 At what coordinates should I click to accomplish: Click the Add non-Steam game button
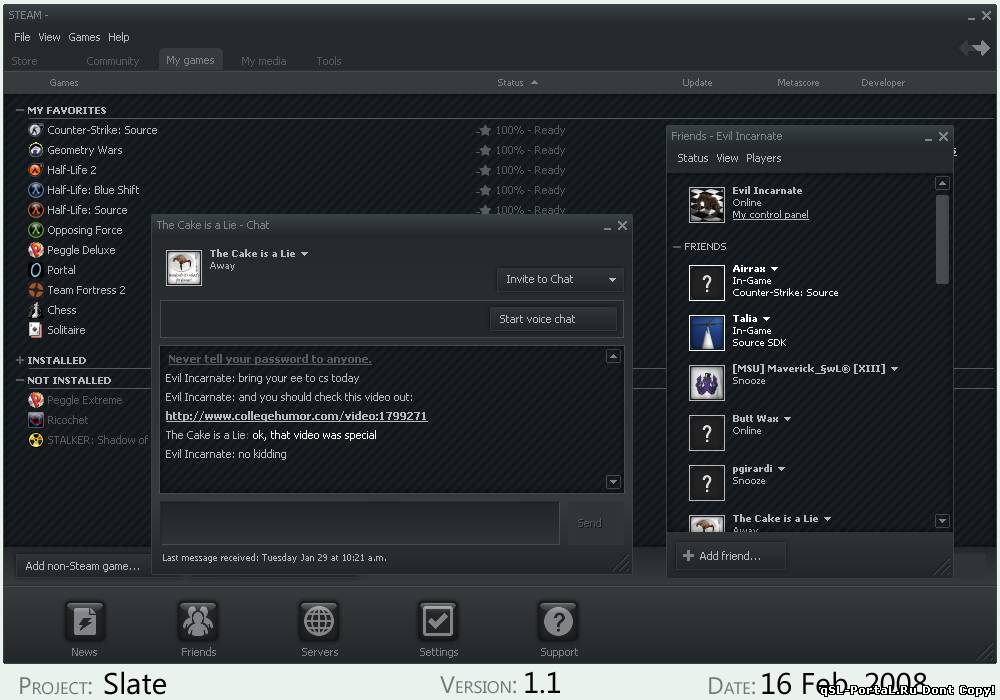click(82, 566)
